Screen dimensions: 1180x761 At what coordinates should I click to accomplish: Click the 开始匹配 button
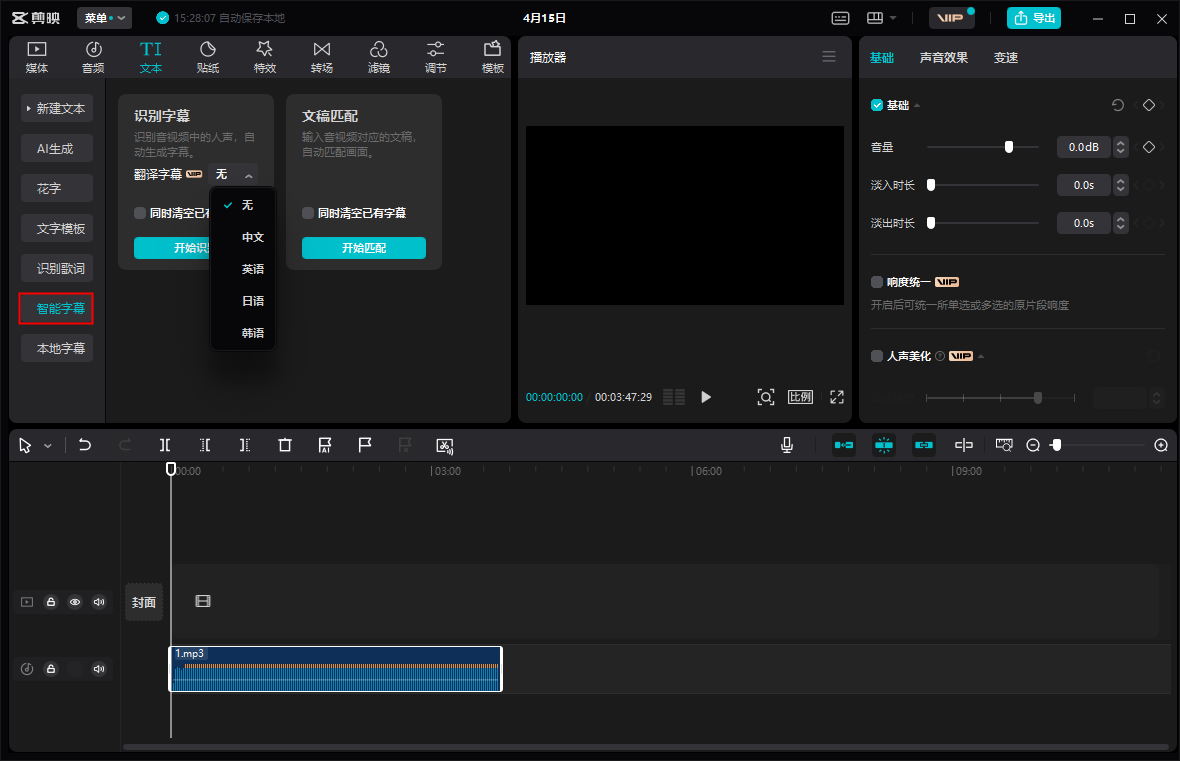tap(364, 248)
